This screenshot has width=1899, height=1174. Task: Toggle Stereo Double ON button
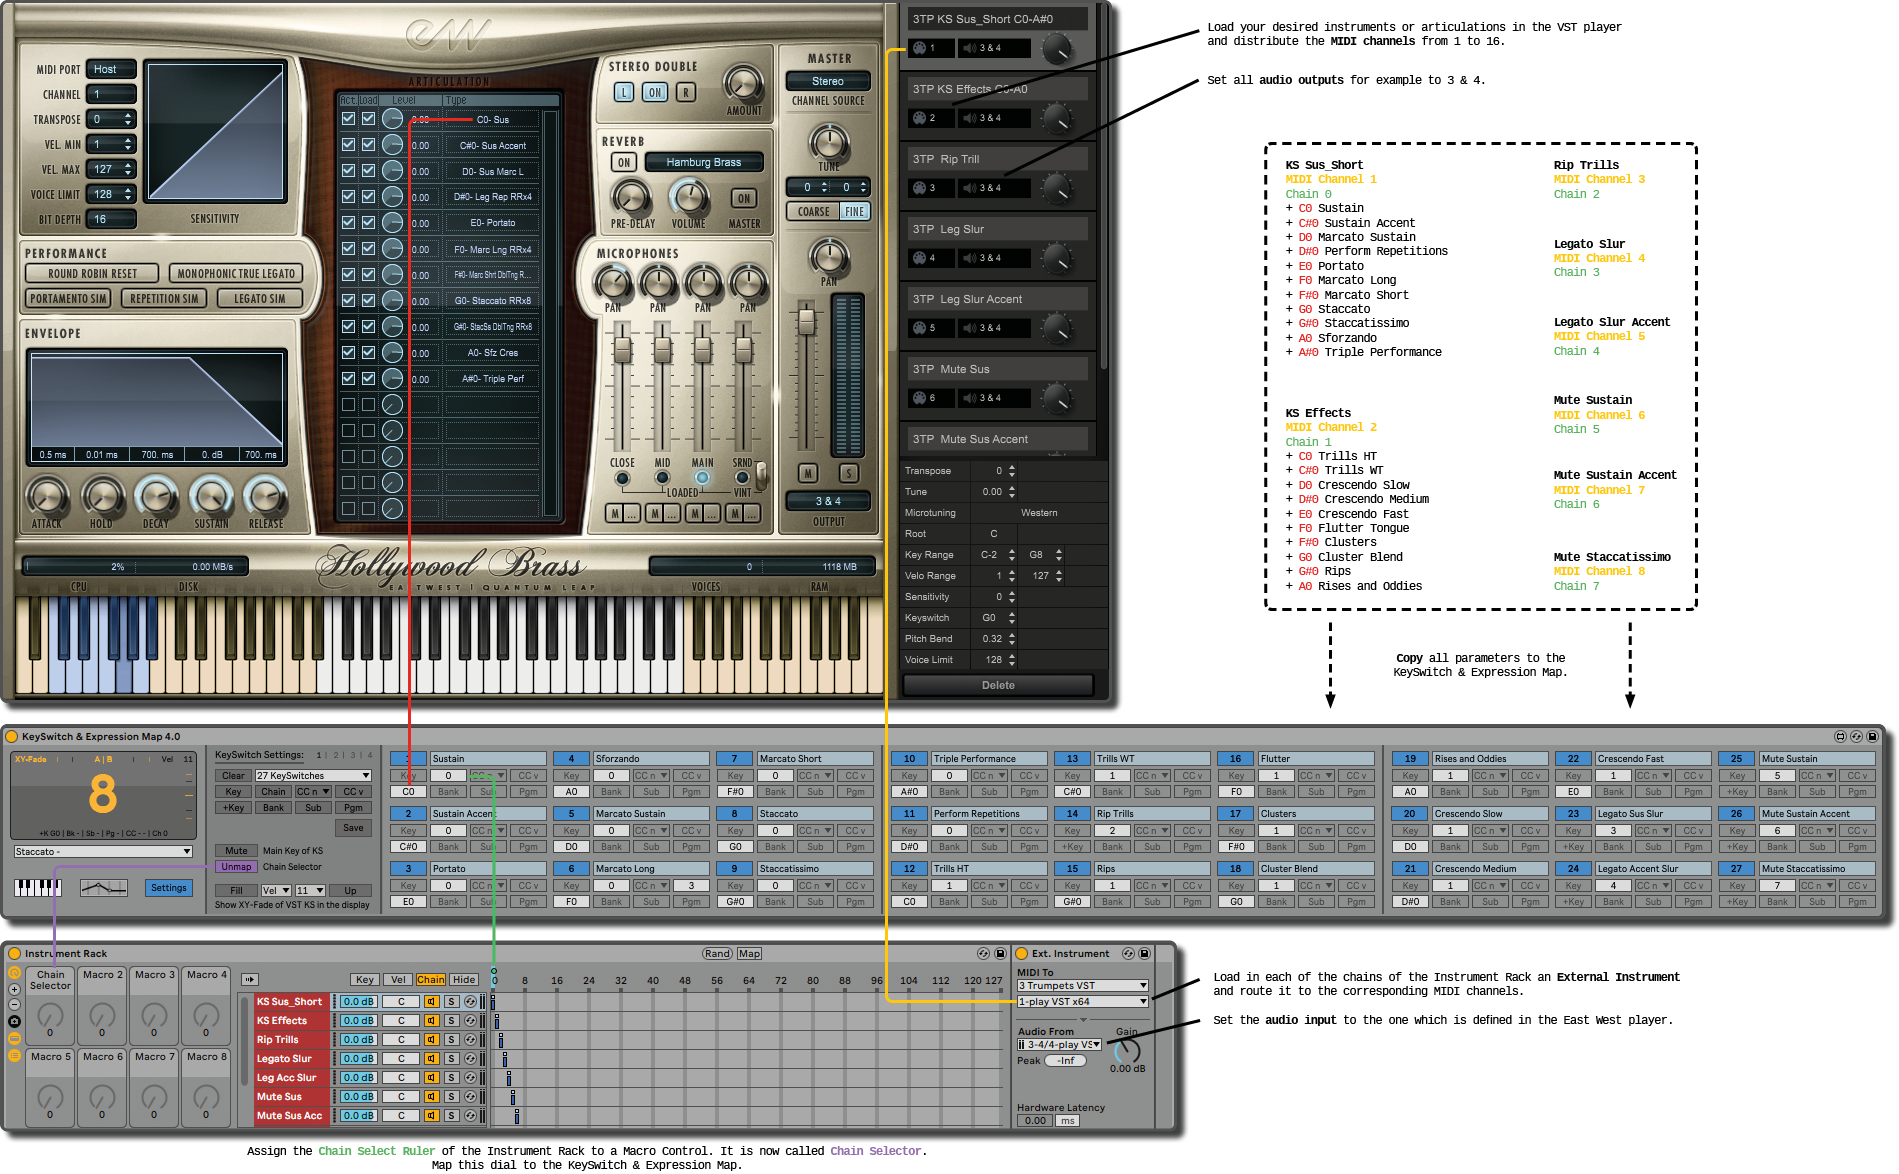coord(654,92)
